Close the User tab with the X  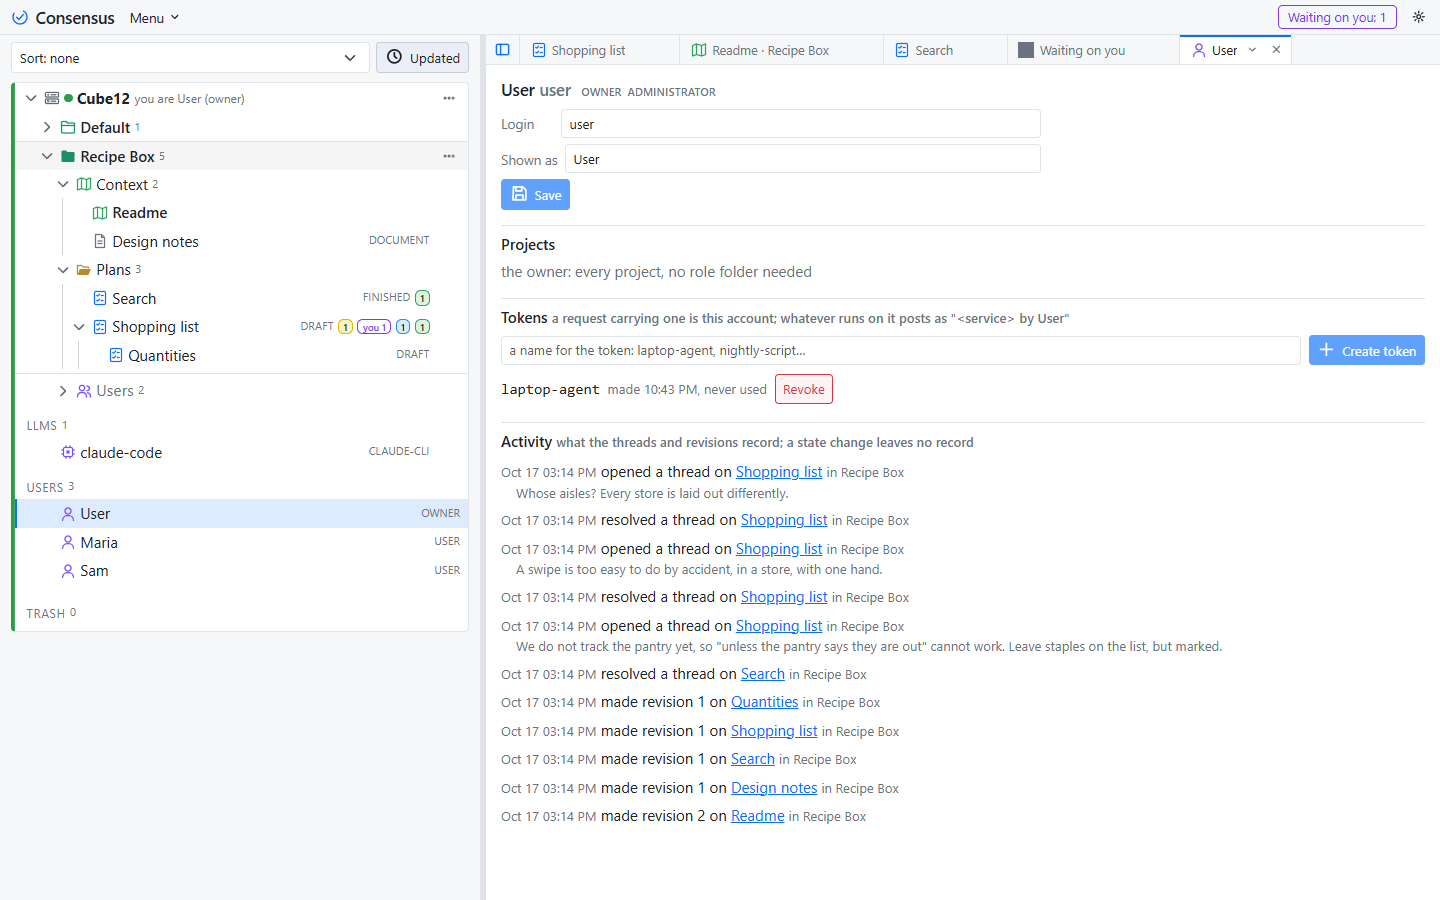click(x=1277, y=50)
